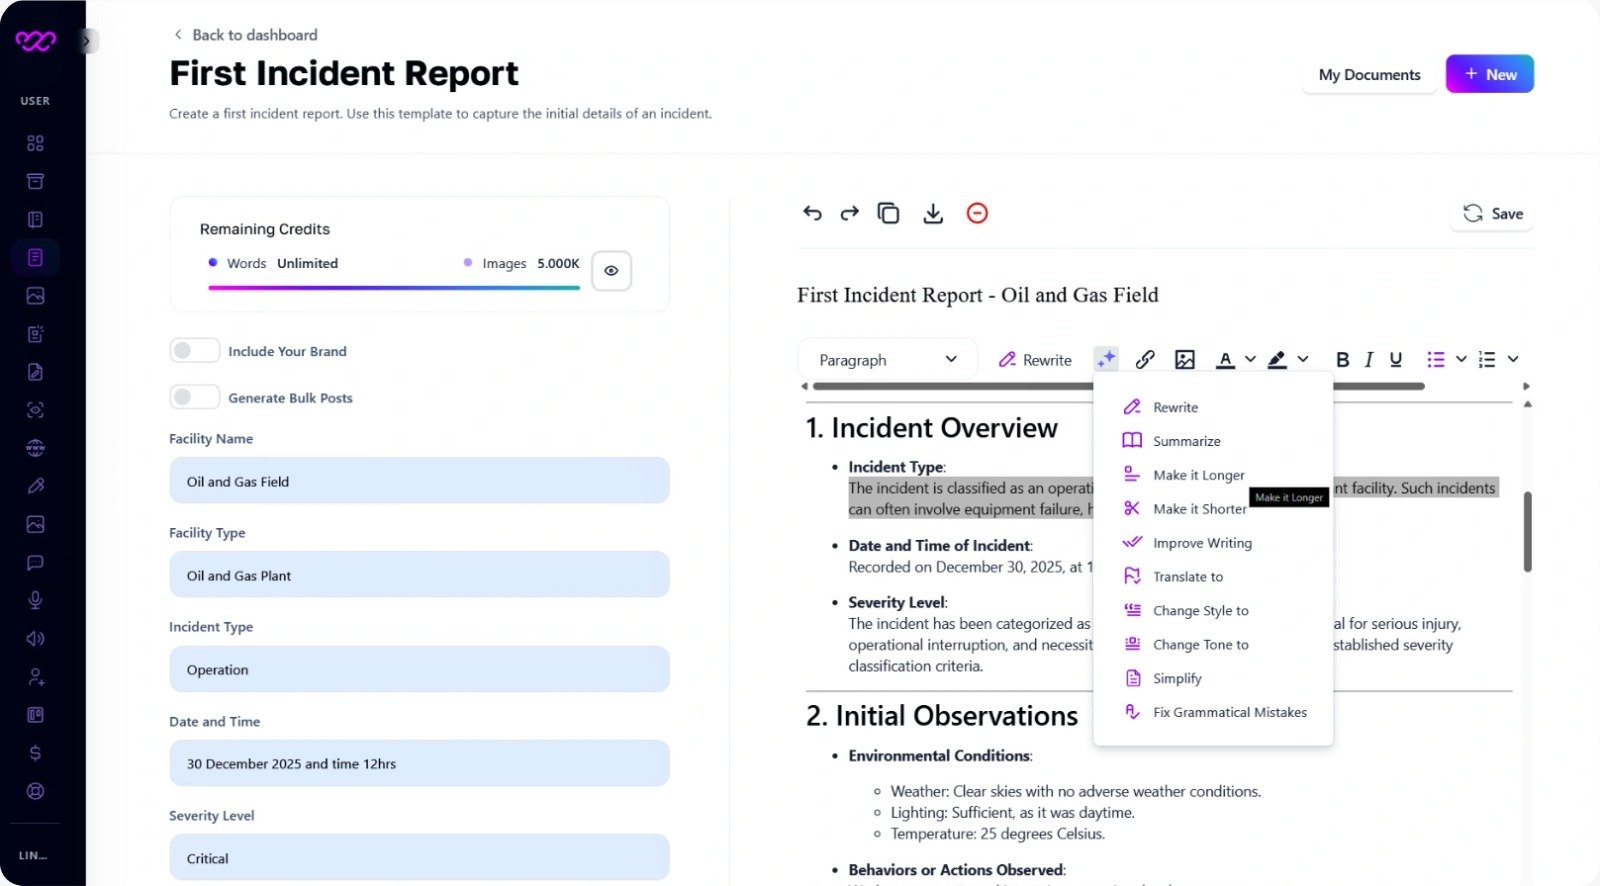This screenshot has width=1600, height=886.
Task: Open the lifebuoy support icon in sidebar
Action: click(35, 791)
